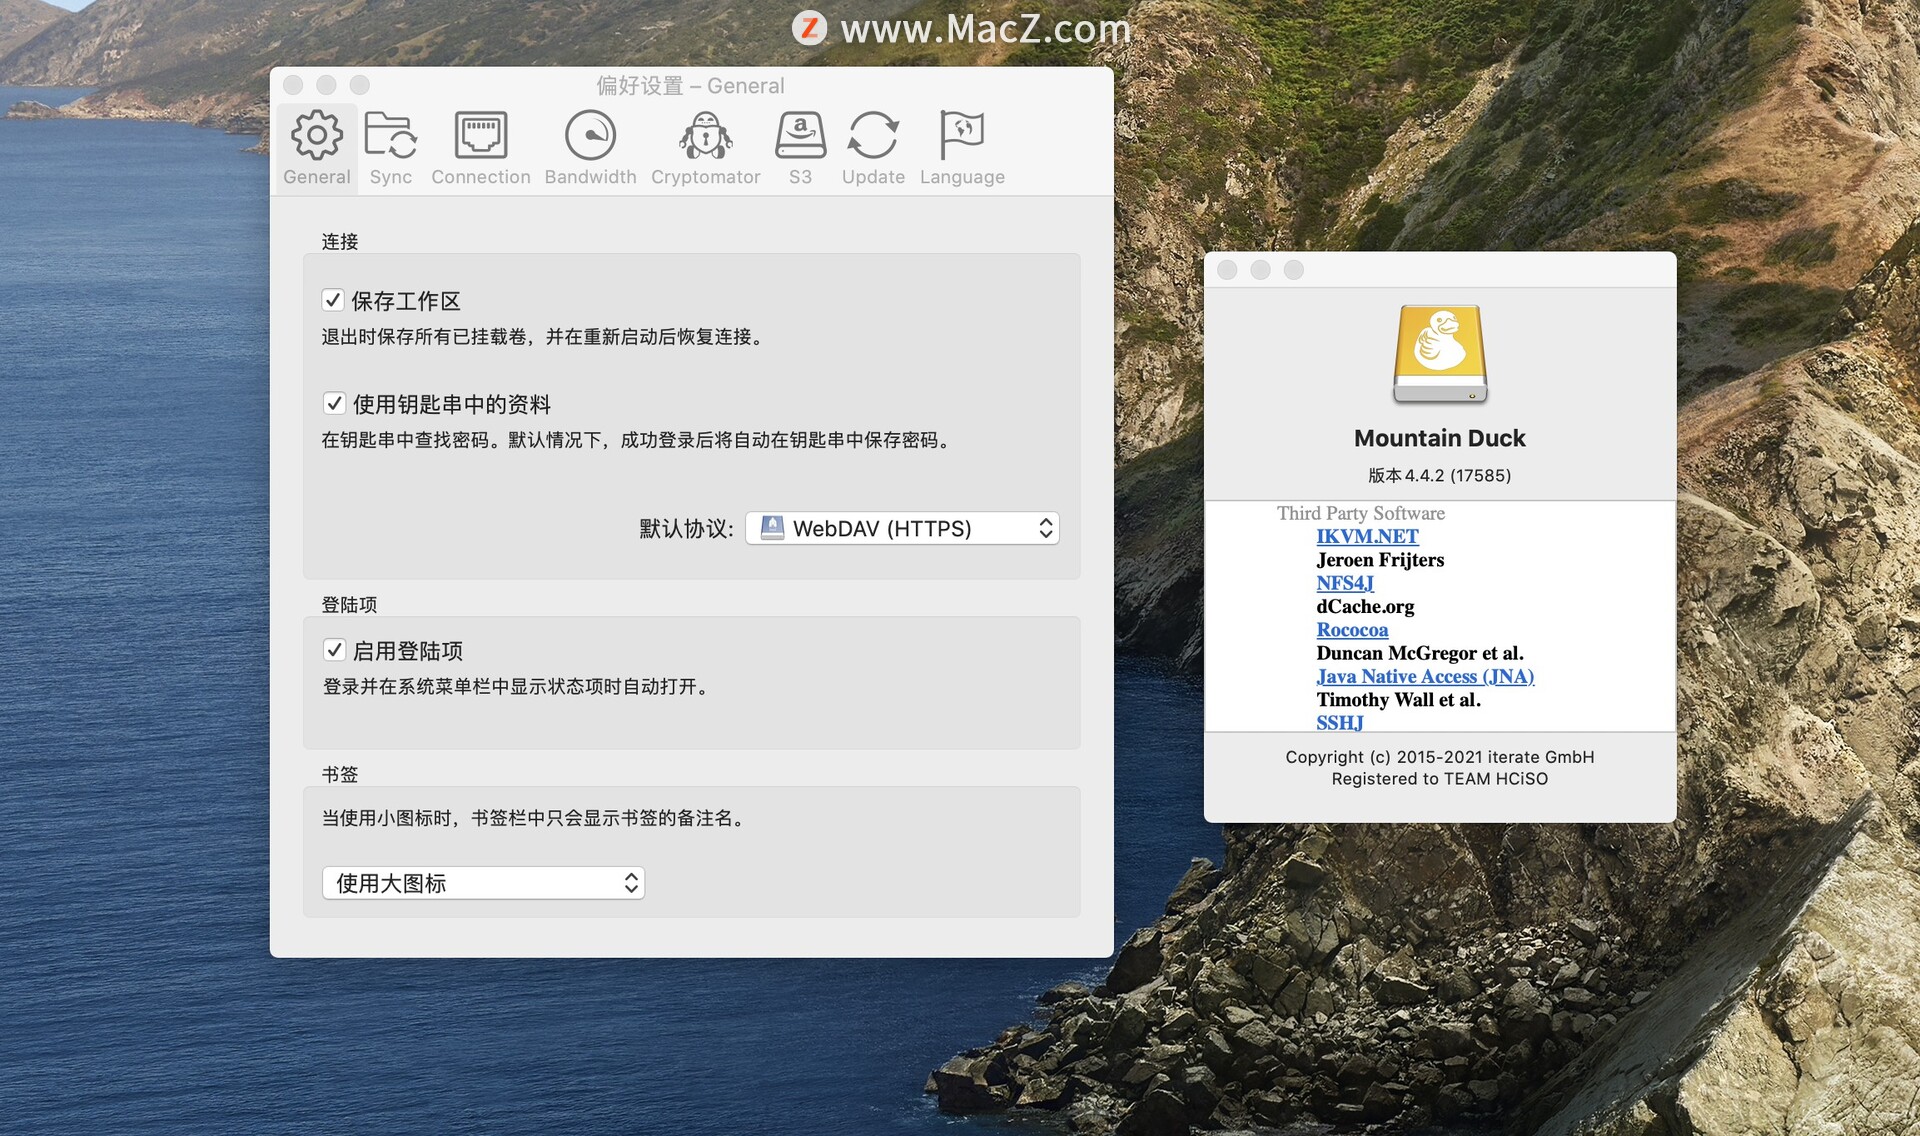Click the 在钥匙串中查找密码 description text
The image size is (1920, 1136).
[x=638, y=440]
